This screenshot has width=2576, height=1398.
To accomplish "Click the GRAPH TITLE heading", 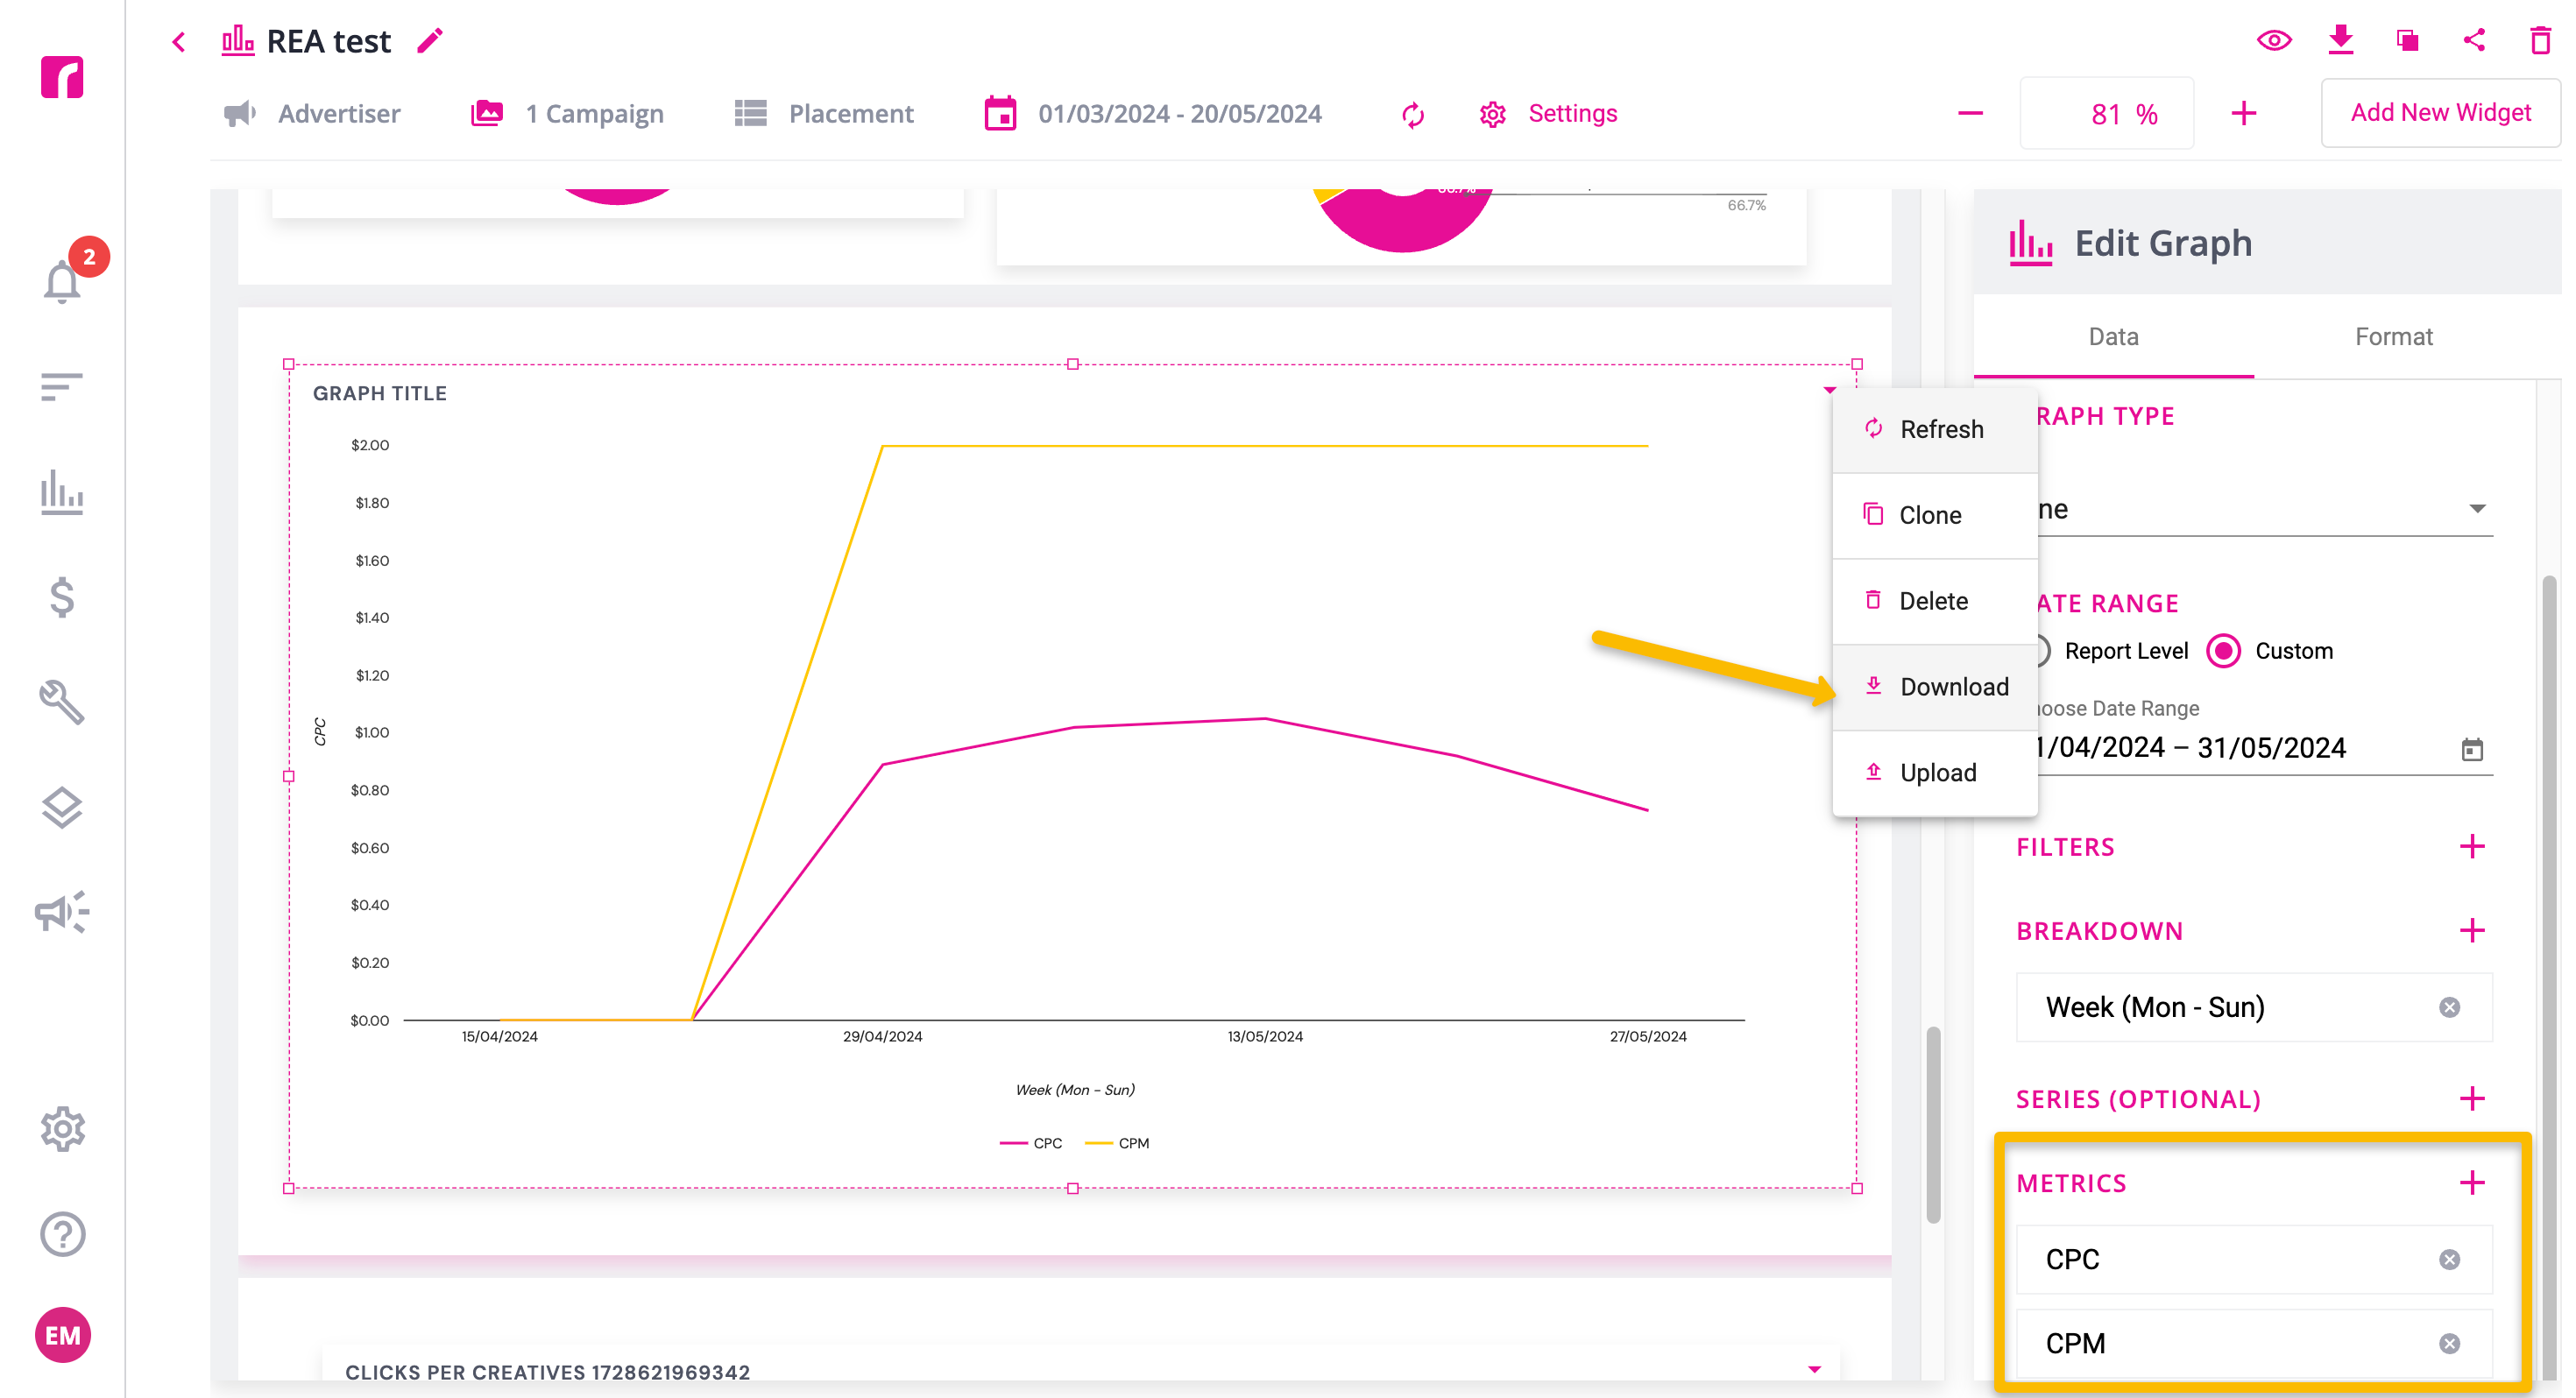I will (x=380, y=394).
